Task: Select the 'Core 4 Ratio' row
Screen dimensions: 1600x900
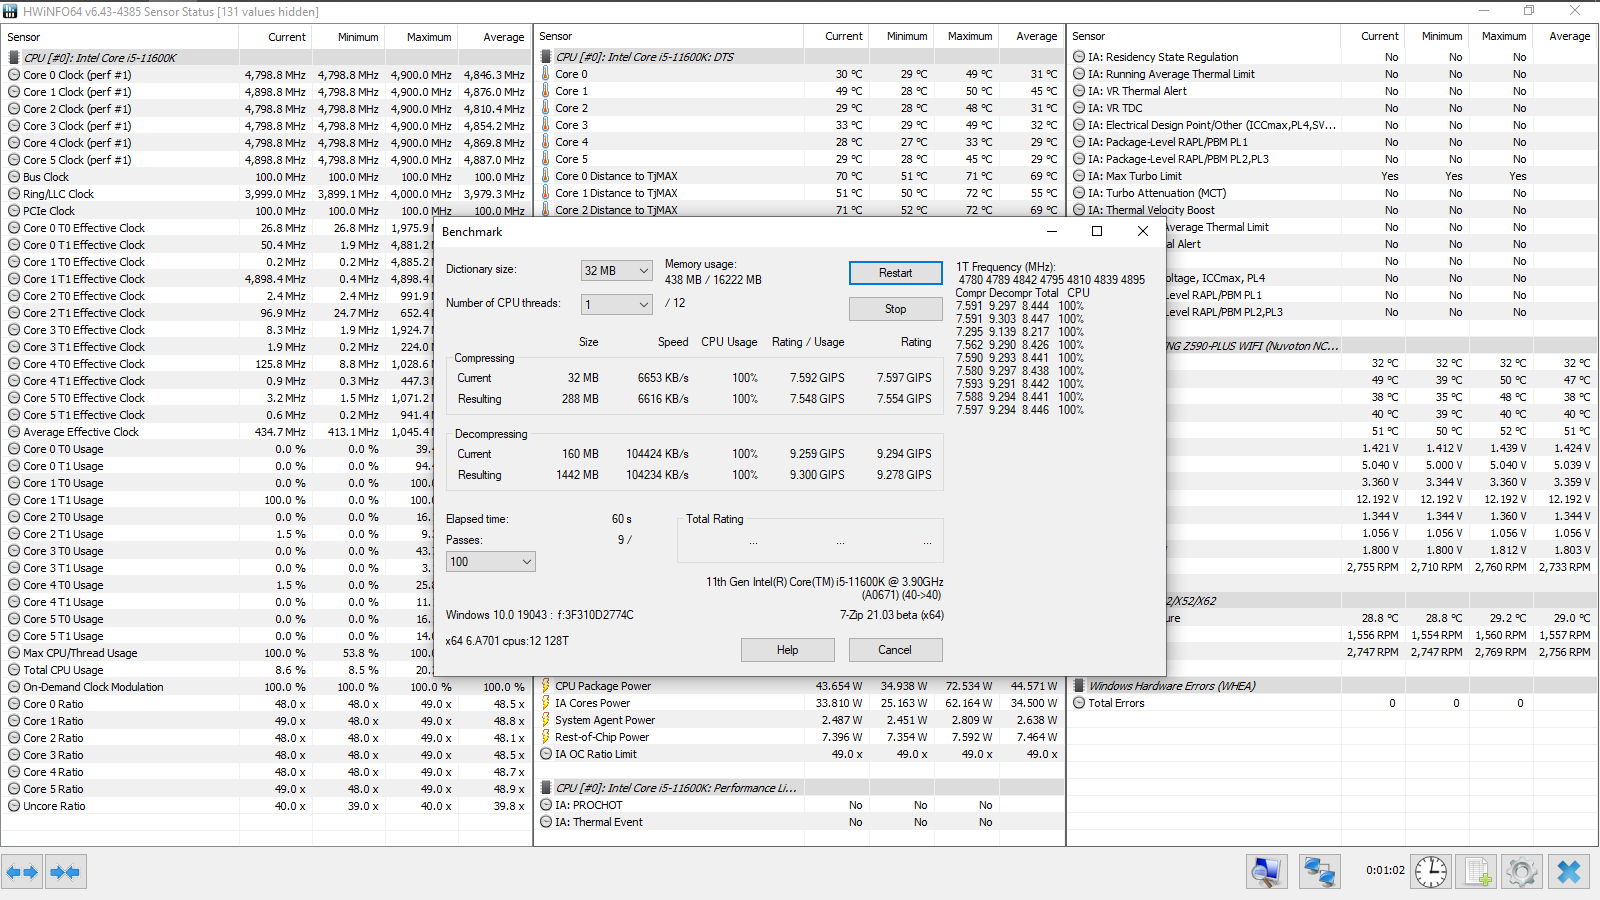Action: coord(266,772)
